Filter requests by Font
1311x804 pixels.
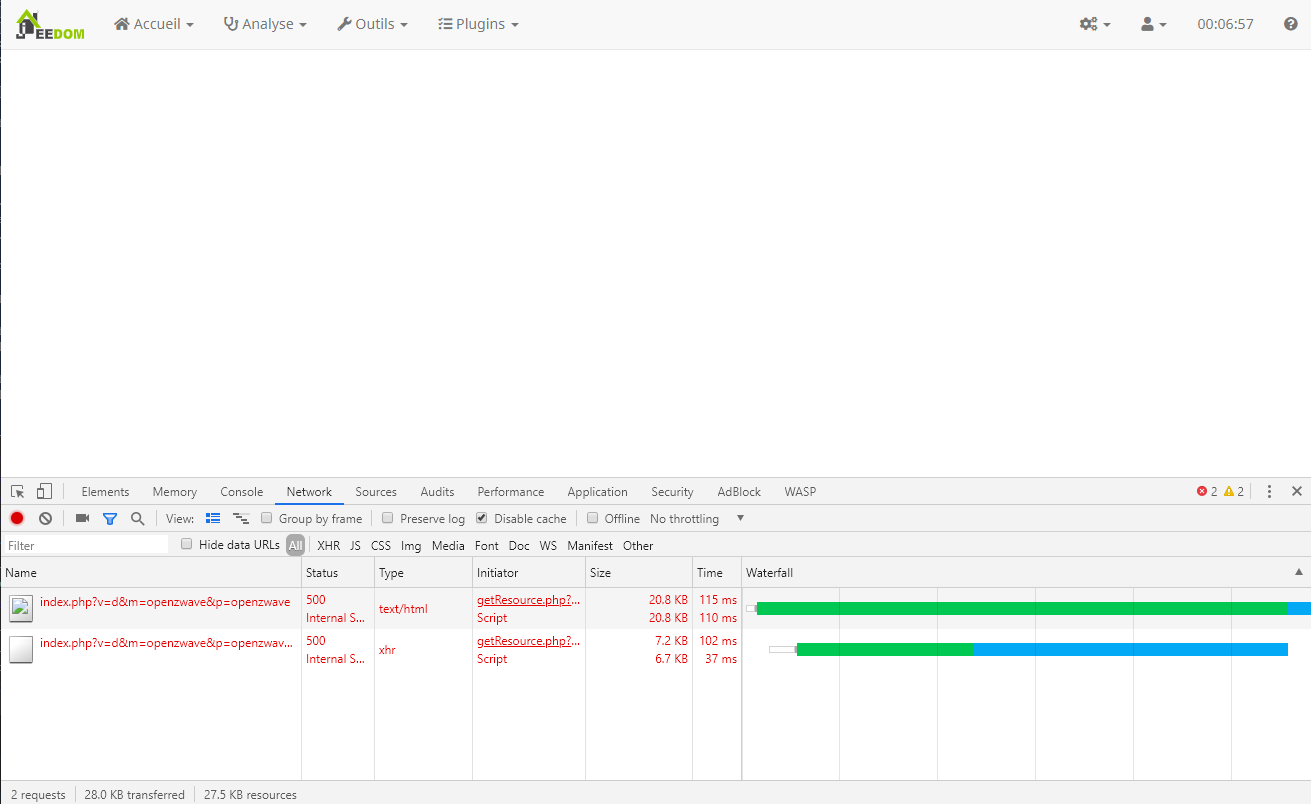click(487, 546)
